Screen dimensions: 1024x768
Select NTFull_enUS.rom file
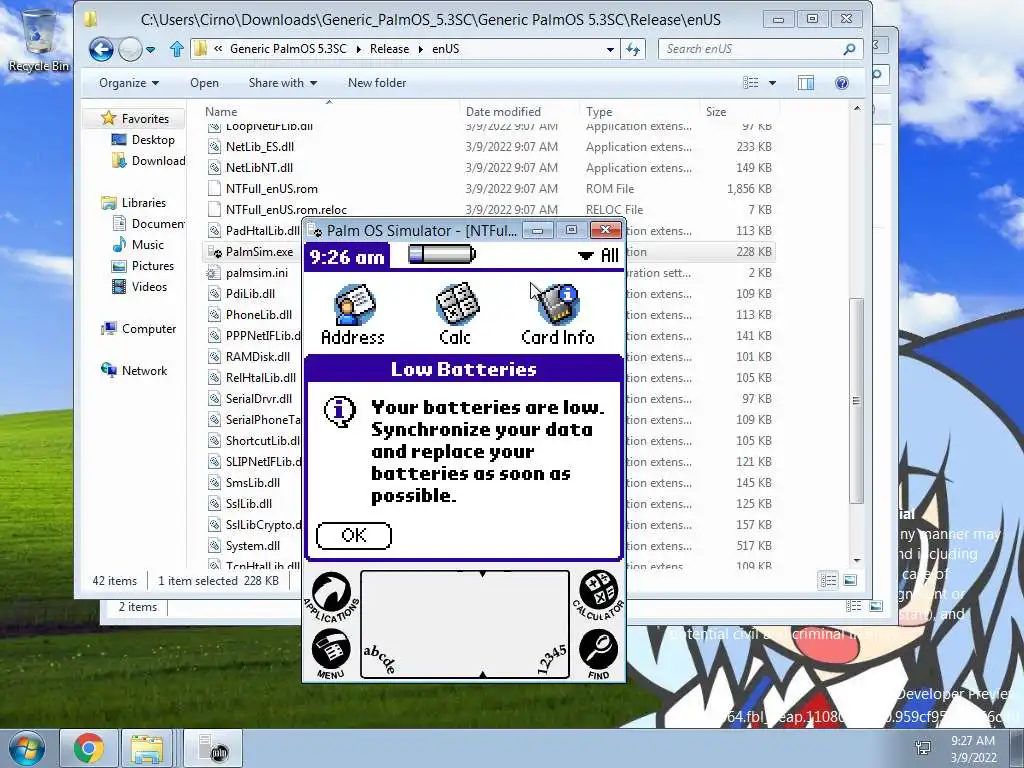click(490, 189)
